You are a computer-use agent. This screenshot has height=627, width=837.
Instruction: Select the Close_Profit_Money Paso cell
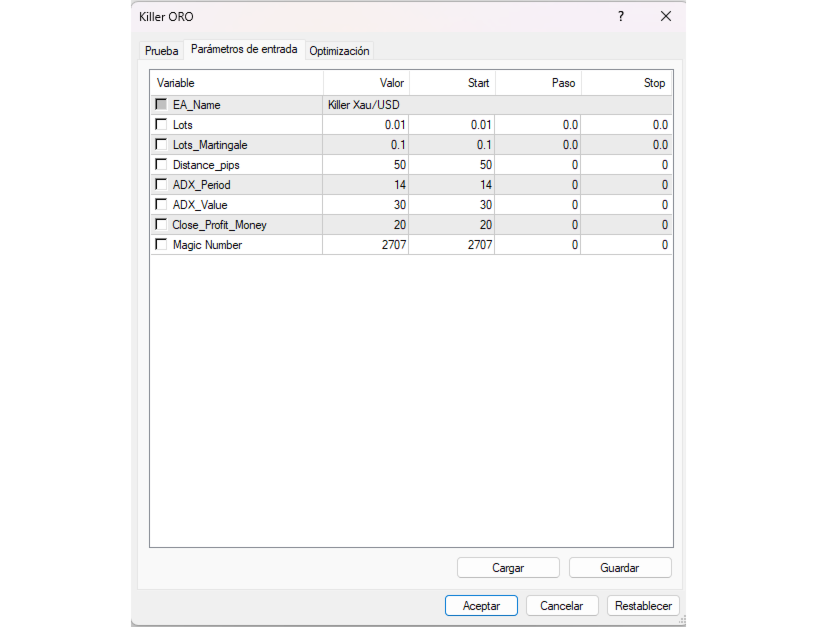tap(538, 225)
